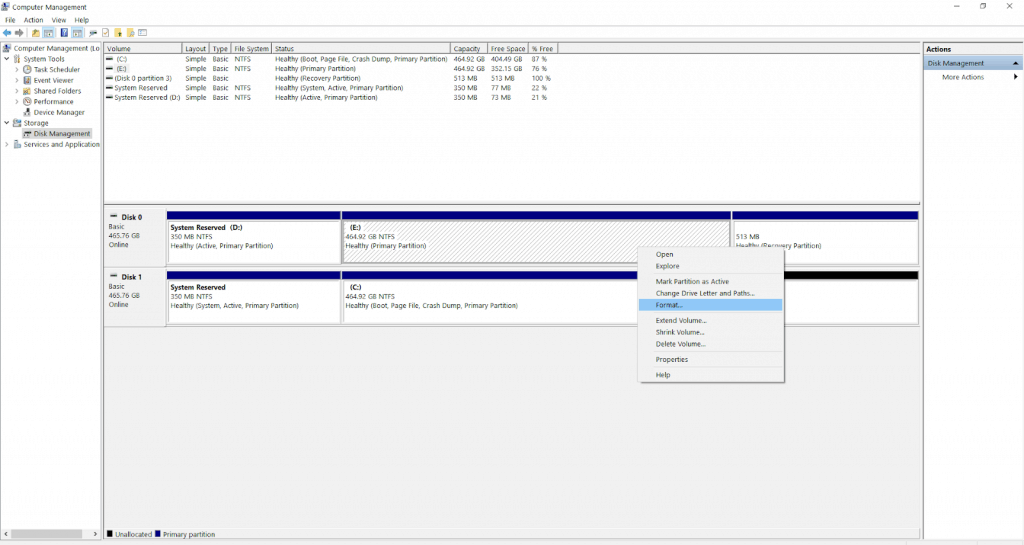Sort by the Capacity column header
1024x545 pixels.
click(x=469, y=49)
